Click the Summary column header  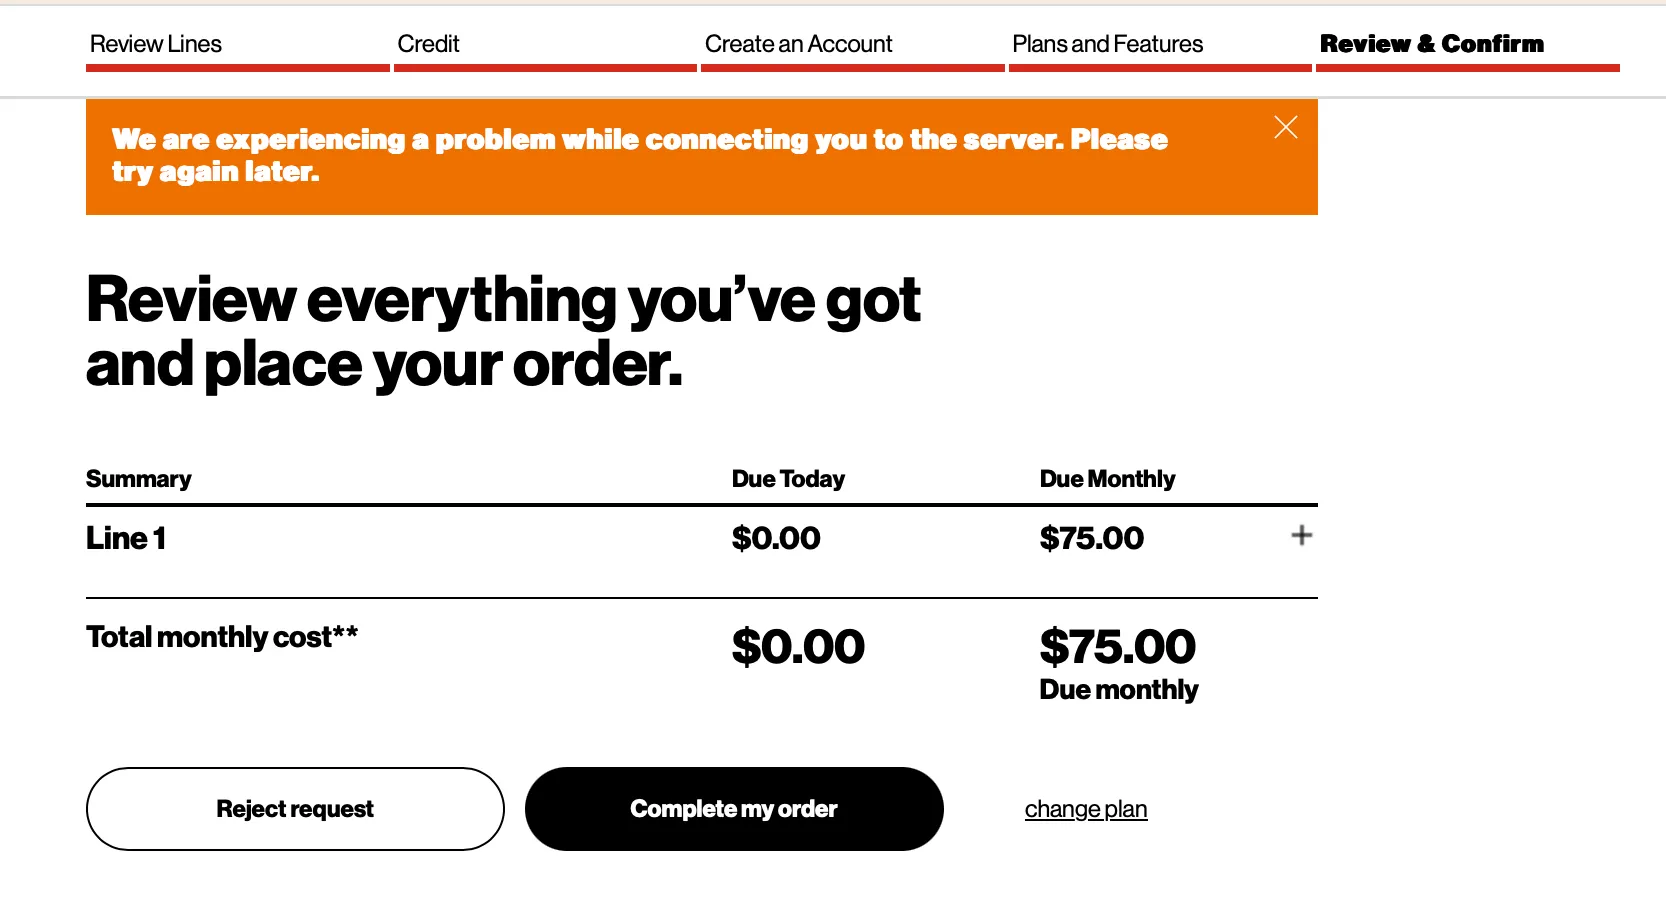pyautogui.click(x=138, y=479)
